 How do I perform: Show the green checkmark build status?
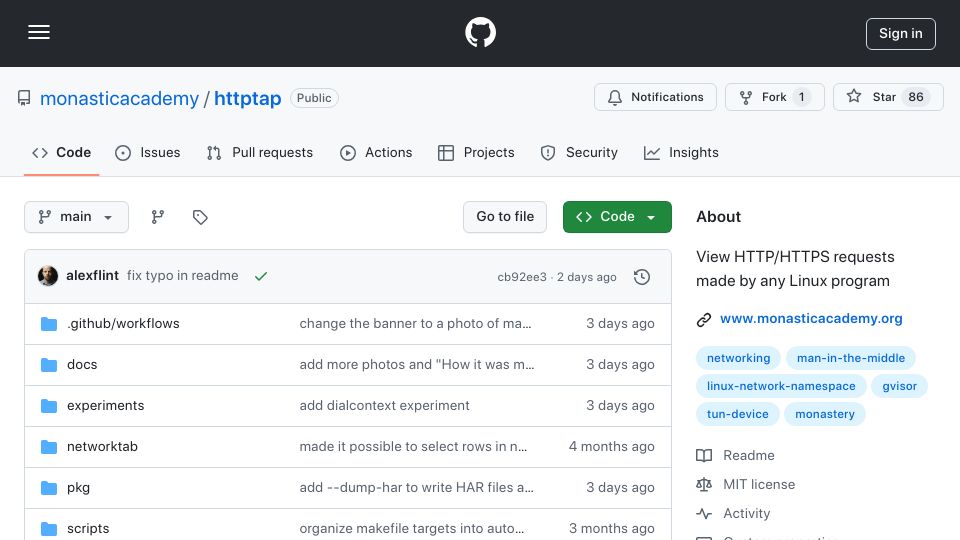(x=261, y=276)
